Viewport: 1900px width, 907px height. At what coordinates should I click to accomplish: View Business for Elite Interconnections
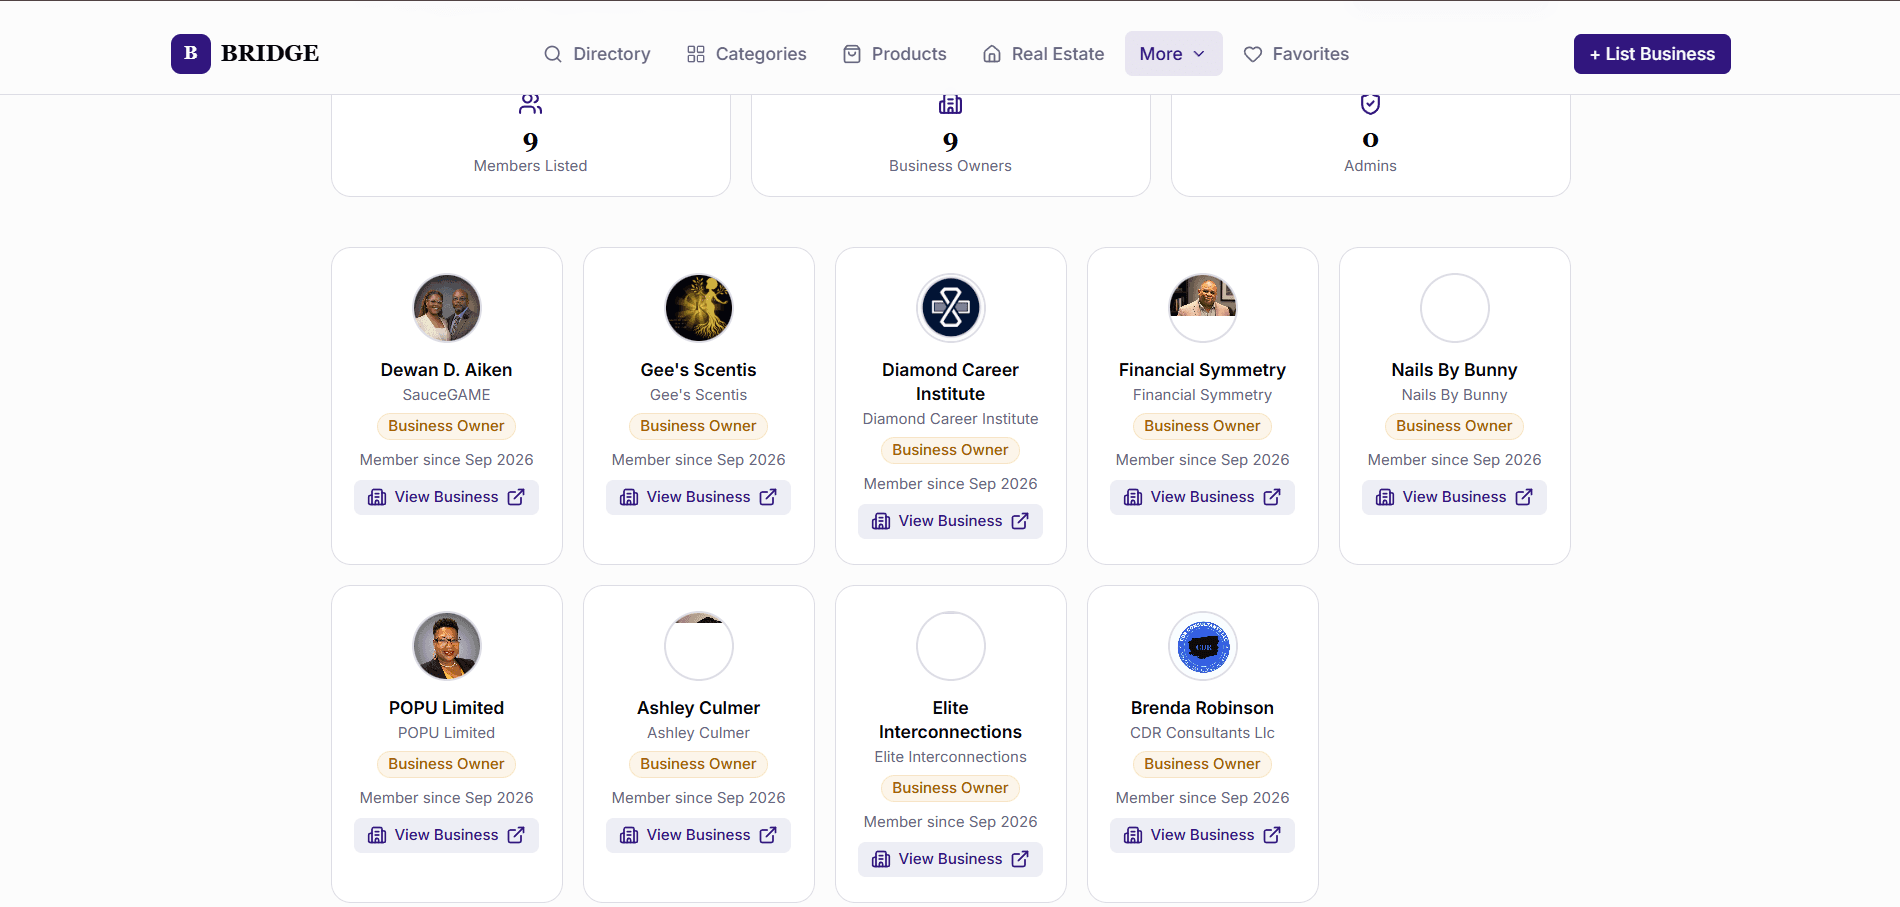(x=950, y=859)
